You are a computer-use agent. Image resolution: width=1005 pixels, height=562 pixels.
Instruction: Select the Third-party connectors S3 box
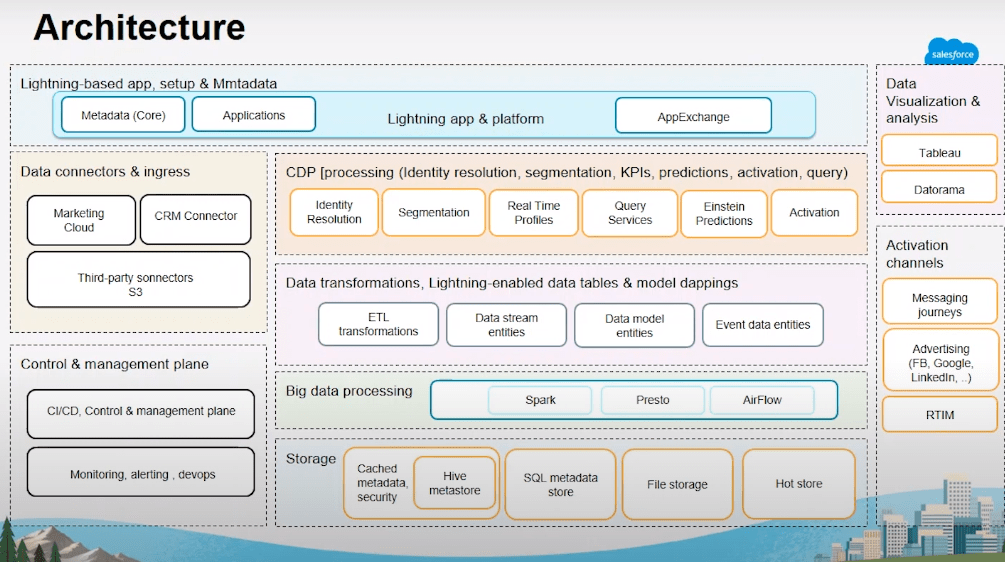pyautogui.click(x=138, y=279)
